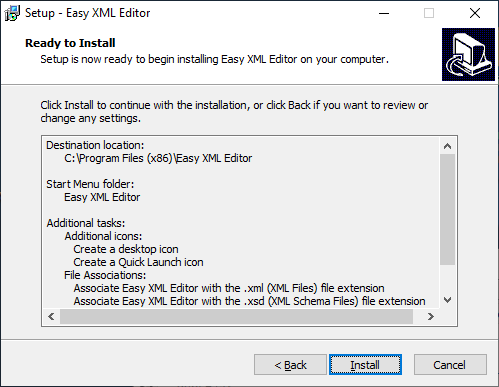Click the 'Create a desktop icon' line

pos(126,249)
